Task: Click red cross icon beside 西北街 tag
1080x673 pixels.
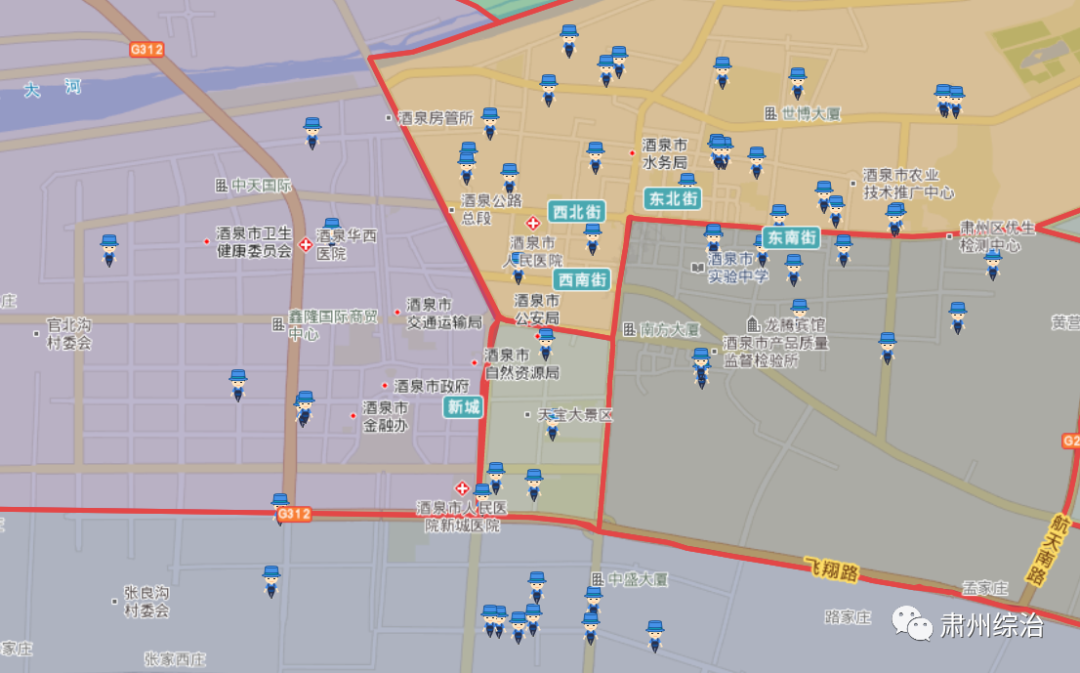Action: [532, 223]
